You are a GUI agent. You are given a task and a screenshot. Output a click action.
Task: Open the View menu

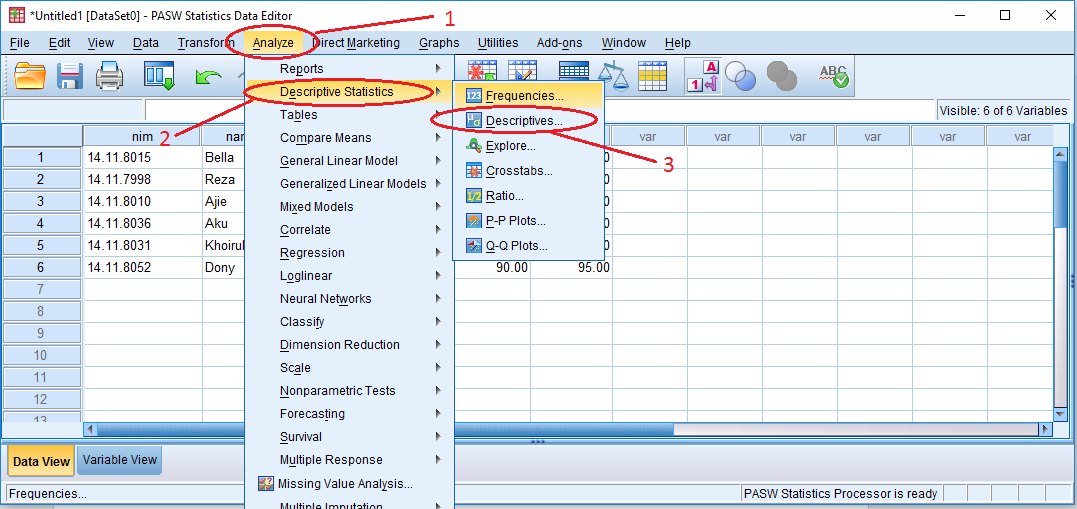click(100, 43)
